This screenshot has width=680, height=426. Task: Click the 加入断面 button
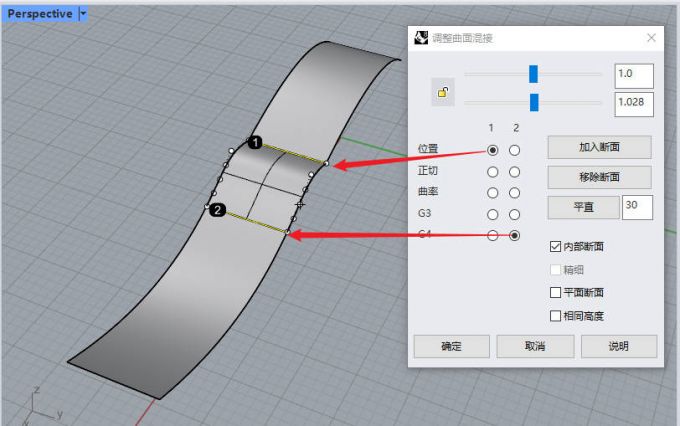[599, 147]
